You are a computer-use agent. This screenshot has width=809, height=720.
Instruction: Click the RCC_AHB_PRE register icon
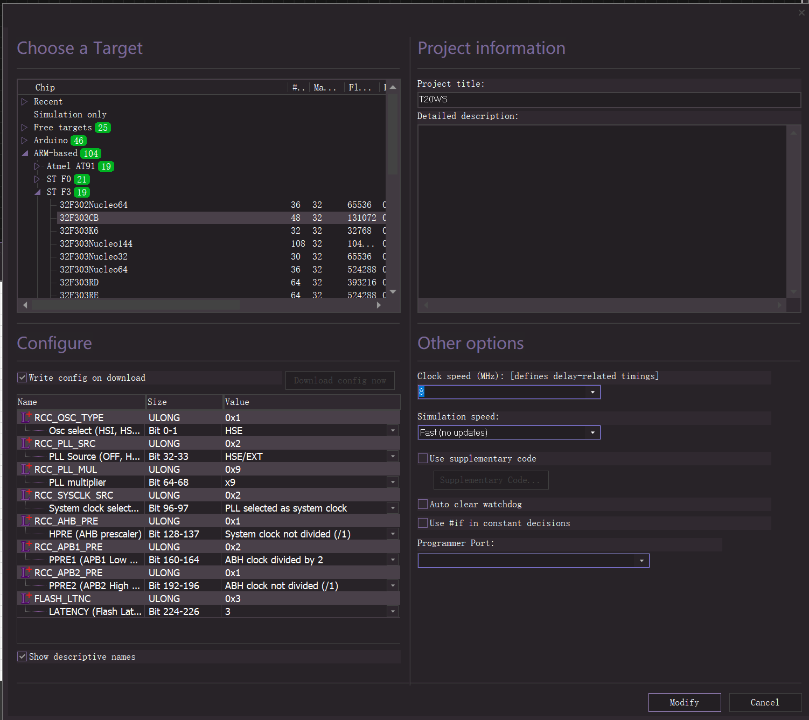(x=26, y=521)
